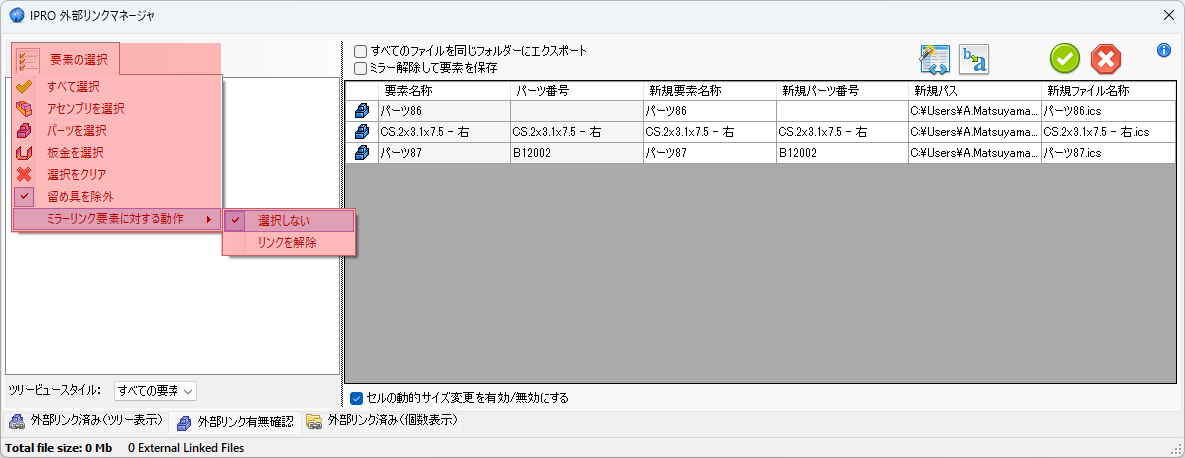The width and height of the screenshot is (1185, 458).
Task: Open ツリービュースタイル dropdown
Action: coord(155,391)
